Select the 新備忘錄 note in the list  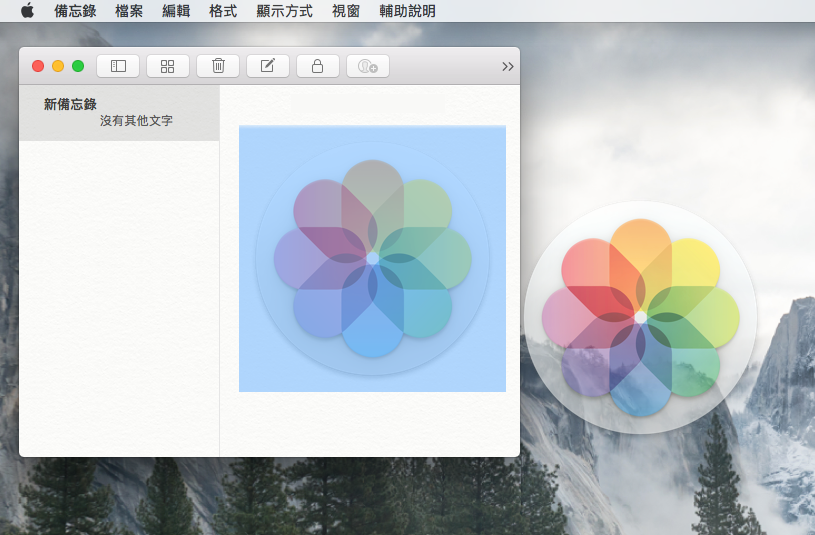point(119,113)
